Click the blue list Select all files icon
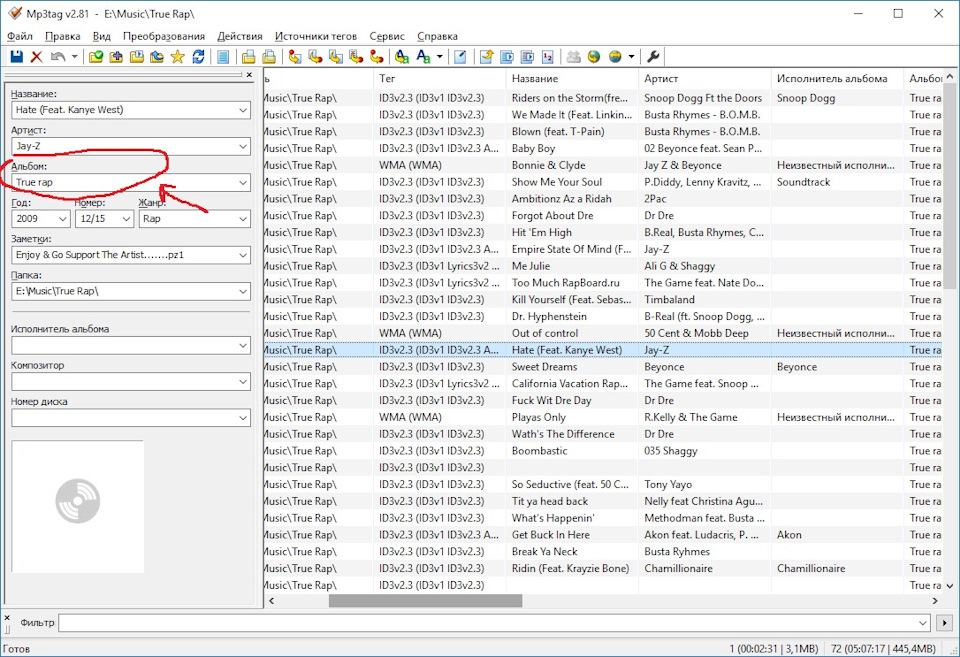Screen dimensions: 960x657 coord(223,57)
